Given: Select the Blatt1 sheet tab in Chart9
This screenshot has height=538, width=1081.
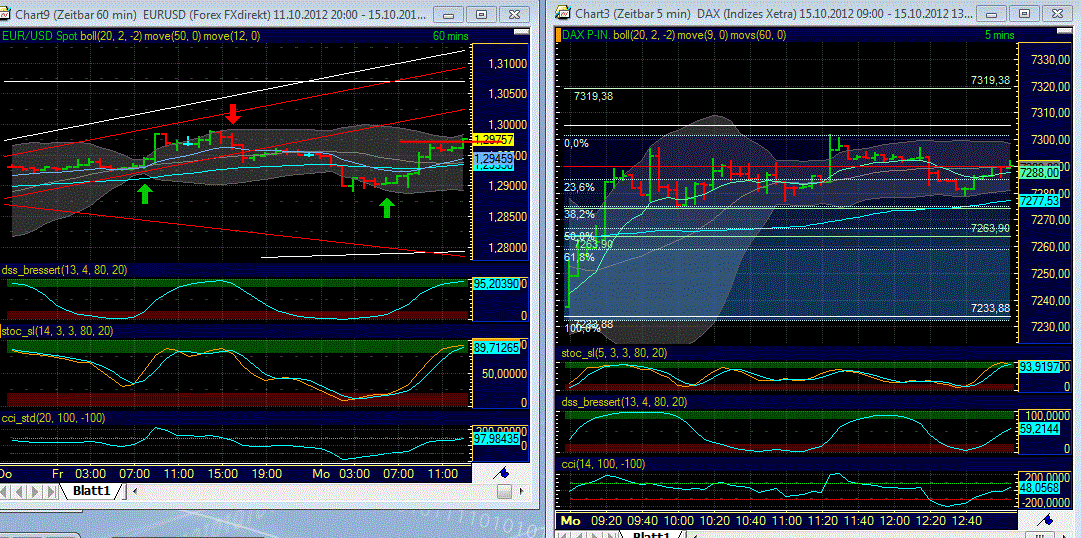Looking at the screenshot, I should 91,491.
